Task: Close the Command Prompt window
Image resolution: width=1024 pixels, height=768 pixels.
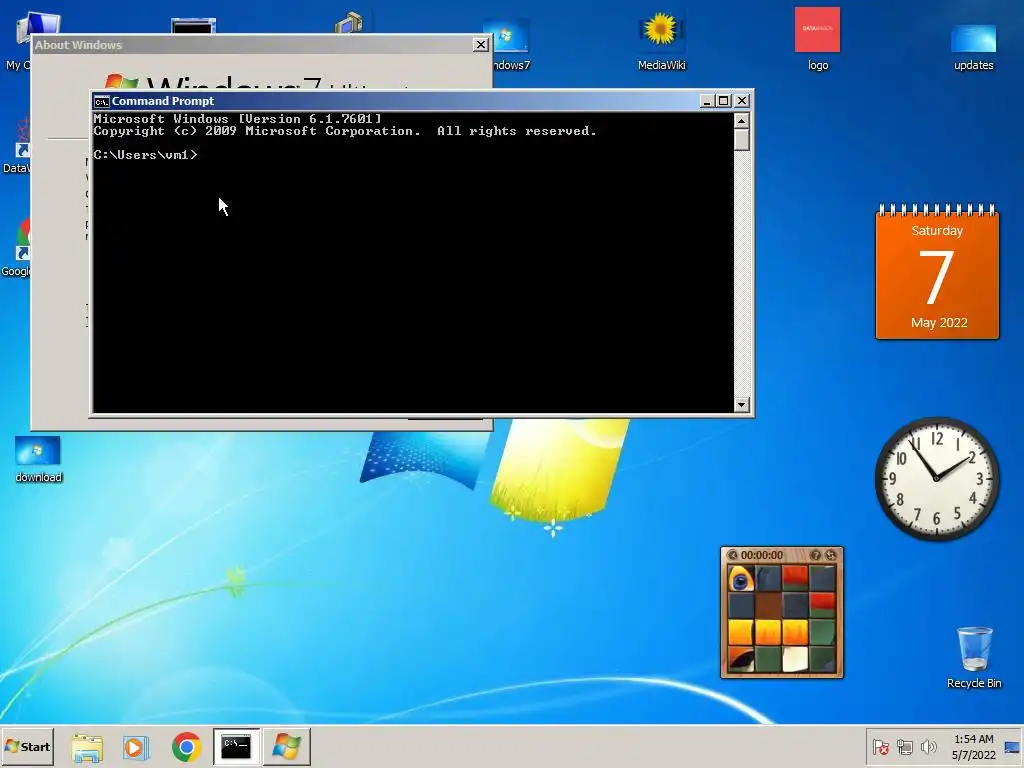Action: (x=742, y=101)
